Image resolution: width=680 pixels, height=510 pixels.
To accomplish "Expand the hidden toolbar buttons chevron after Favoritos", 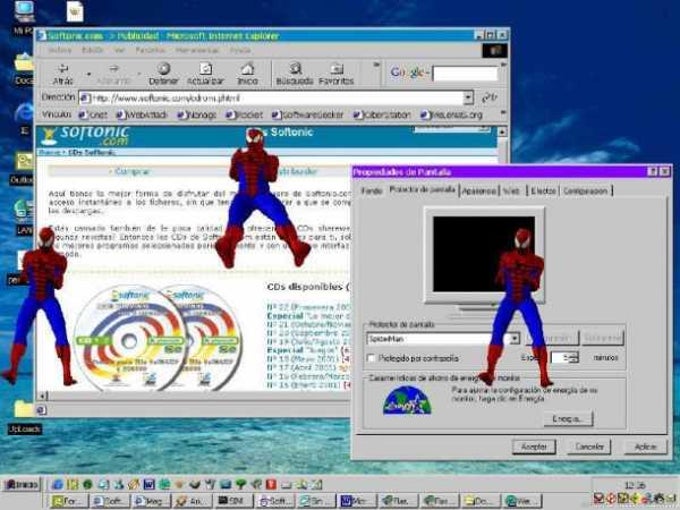I will pyautogui.click(x=376, y=65).
